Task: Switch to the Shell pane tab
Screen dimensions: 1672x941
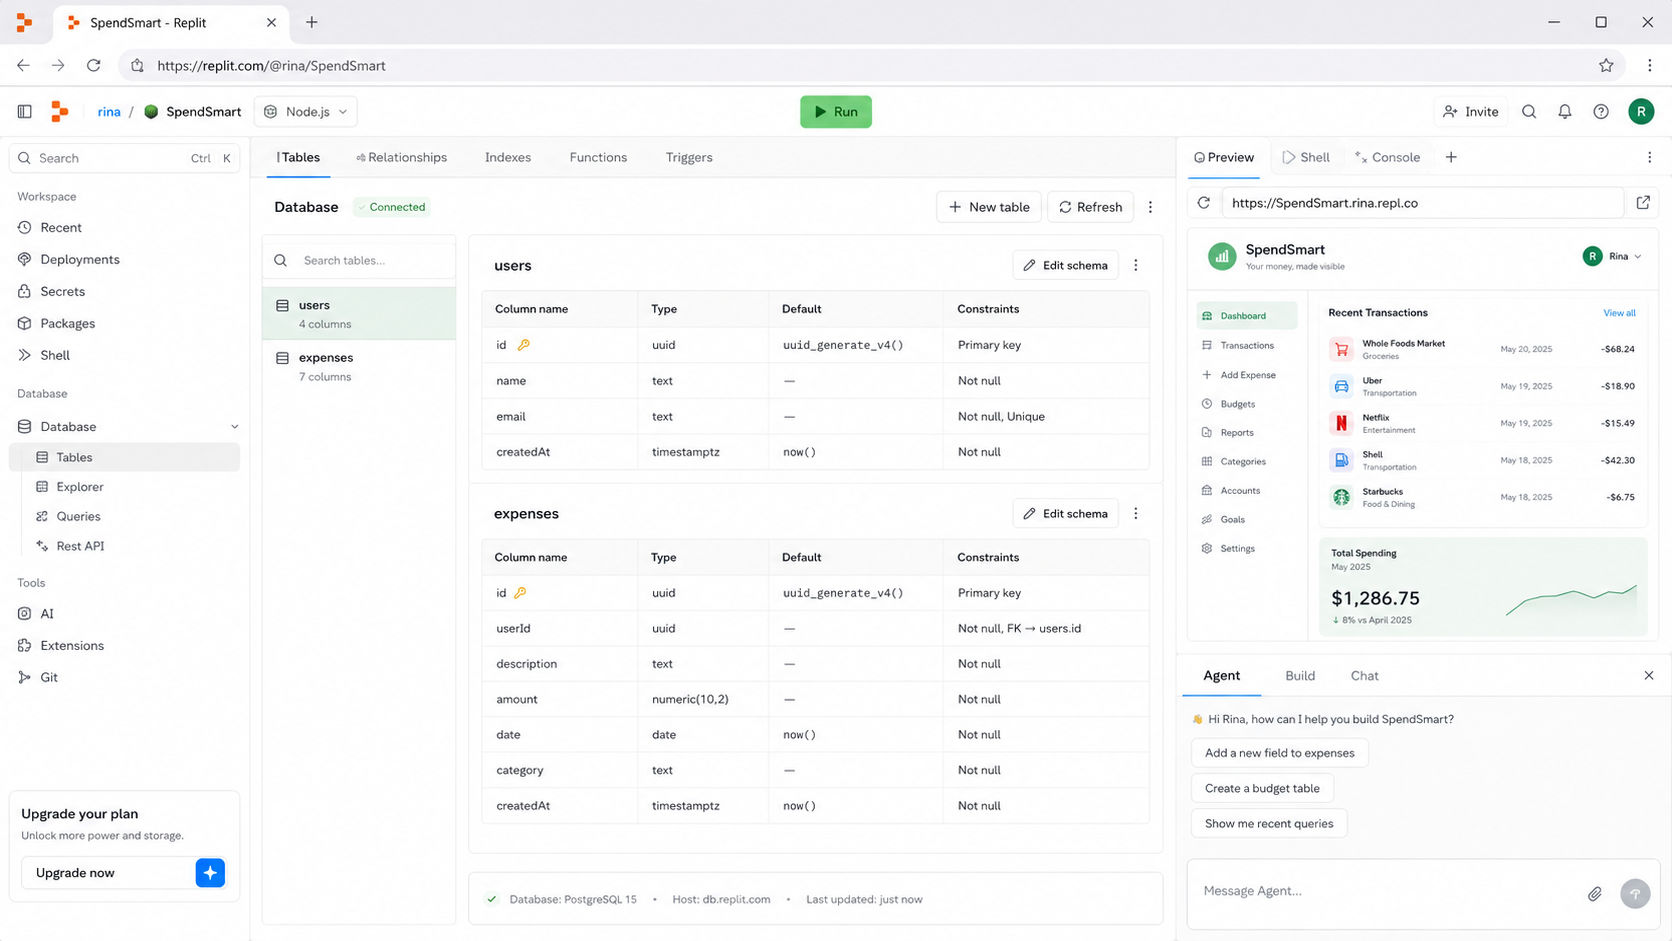Action: click(x=1306, y=158)
